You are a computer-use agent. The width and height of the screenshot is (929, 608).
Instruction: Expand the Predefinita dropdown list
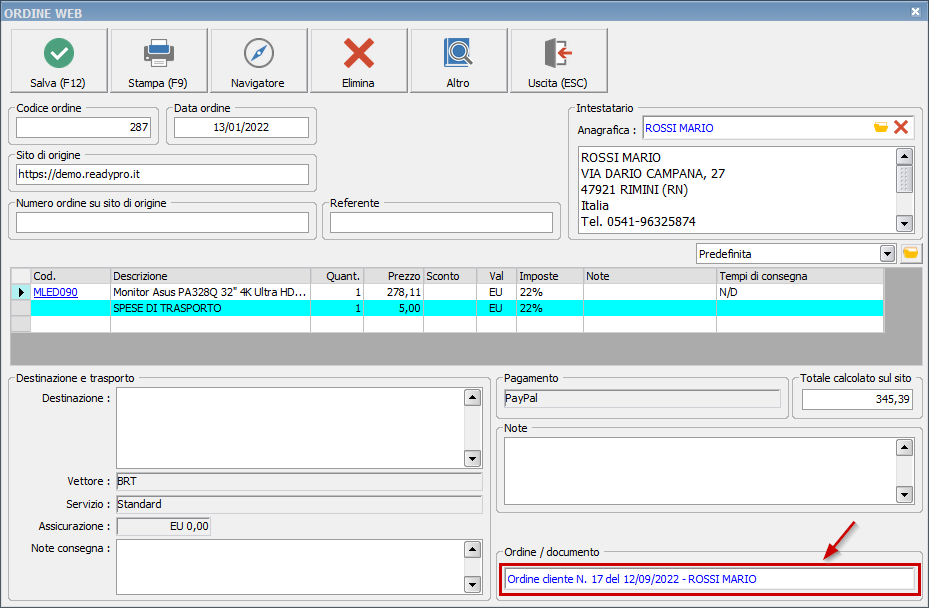coord(886,254)
